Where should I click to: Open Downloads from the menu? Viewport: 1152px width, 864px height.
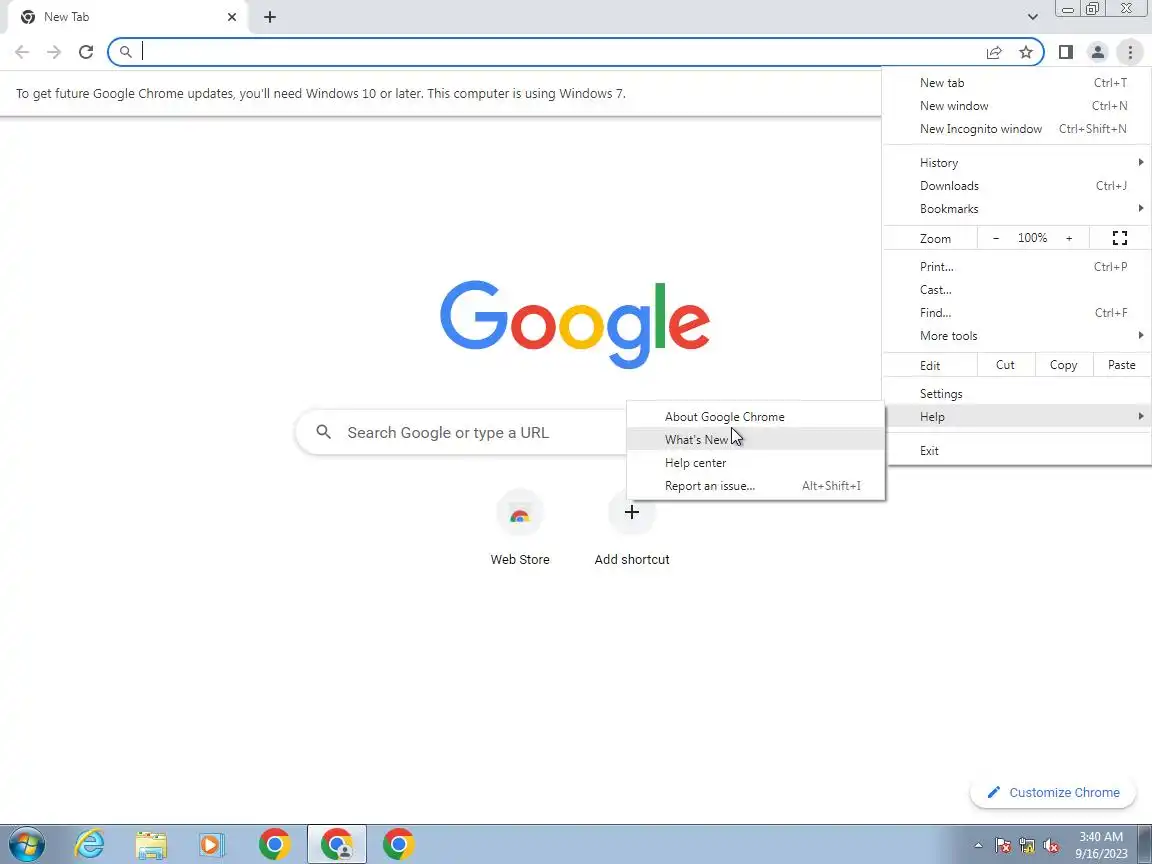click(x=1017, y=186)
